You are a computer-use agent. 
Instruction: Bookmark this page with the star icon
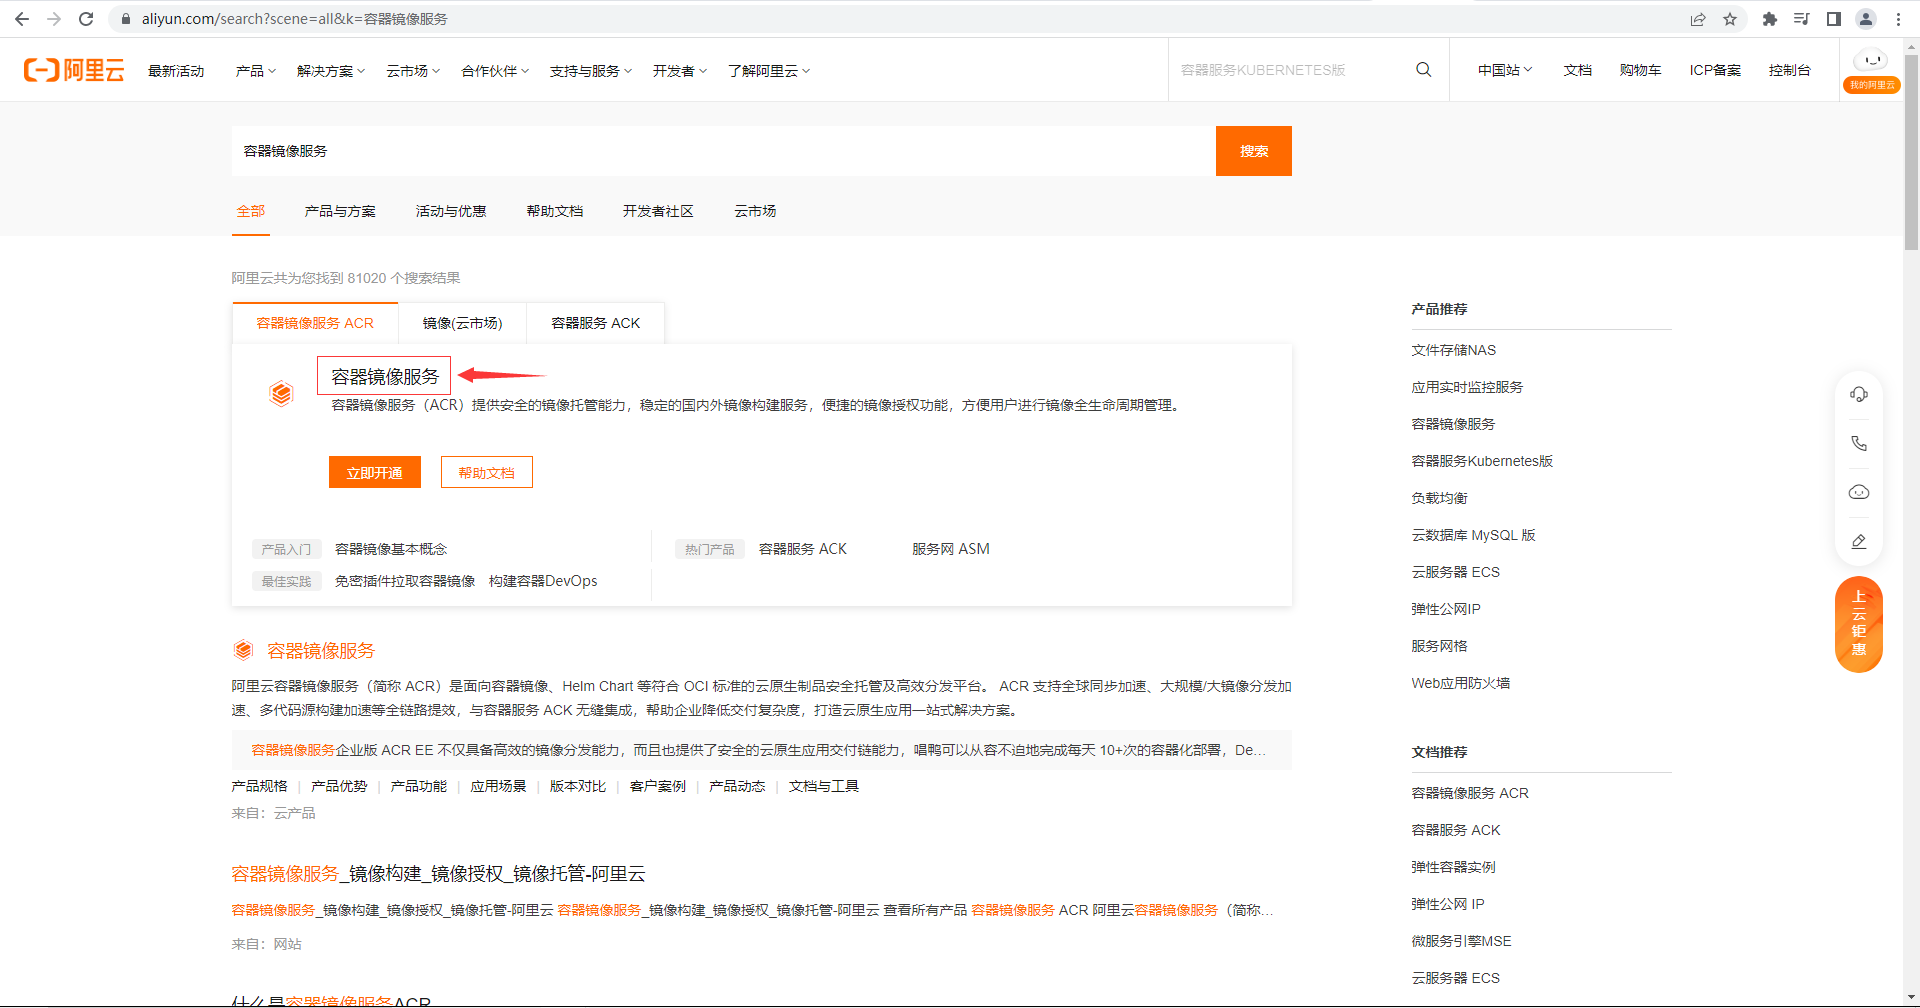pos(1730,19)
